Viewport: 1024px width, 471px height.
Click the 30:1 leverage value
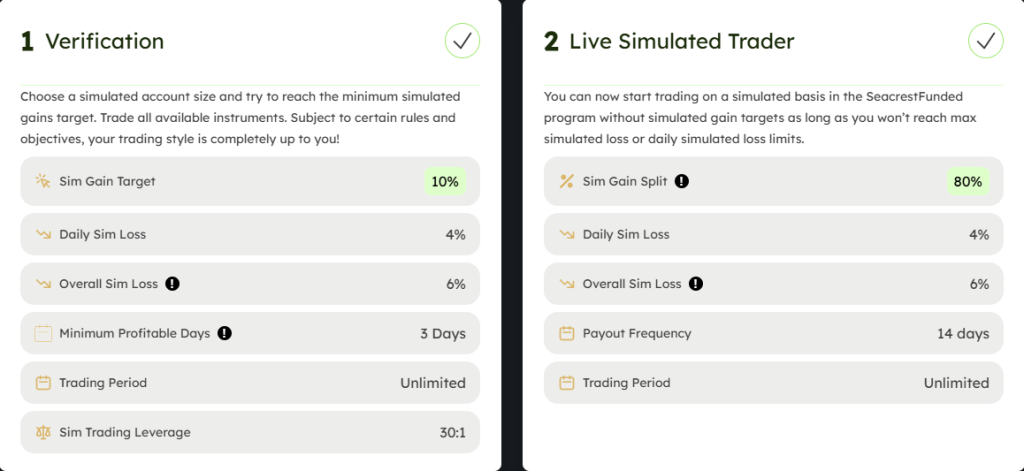tap(453, 432)
